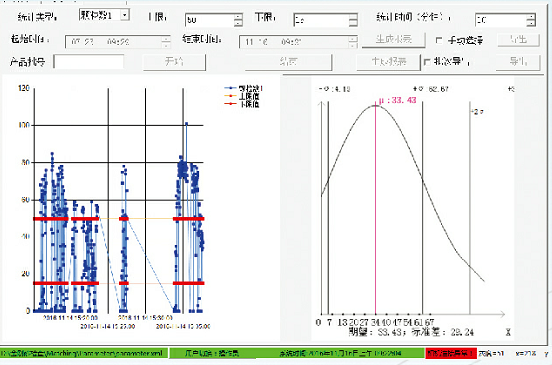Increase 统计时间 minutes with up arrow
Image resolution: width=552 pixels, height=365 pixels.
(x=531, y=17)
